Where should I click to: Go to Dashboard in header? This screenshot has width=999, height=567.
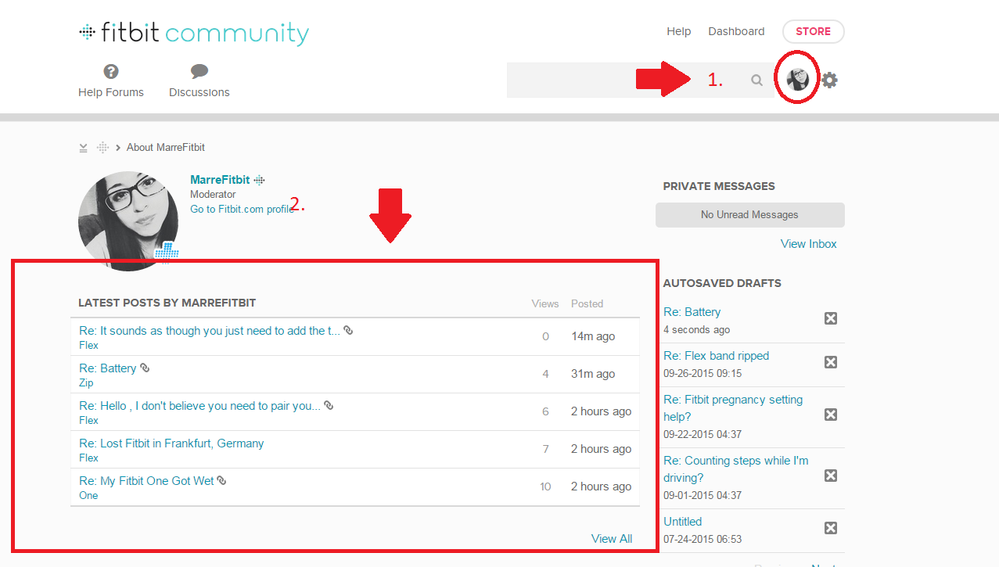pos(736,31)
